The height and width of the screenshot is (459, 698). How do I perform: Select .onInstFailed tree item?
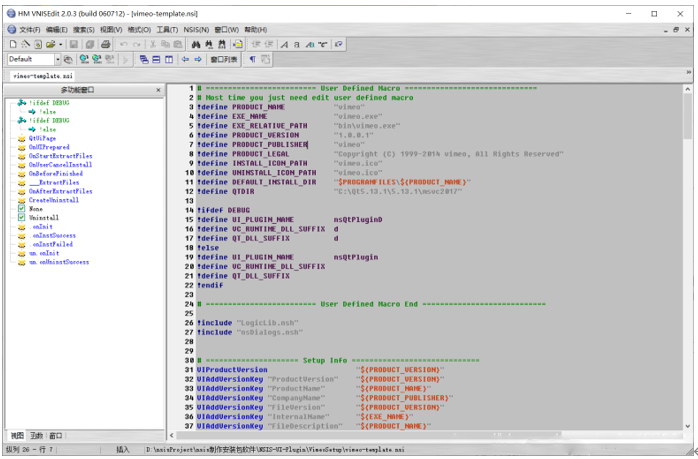coord(52,244)
